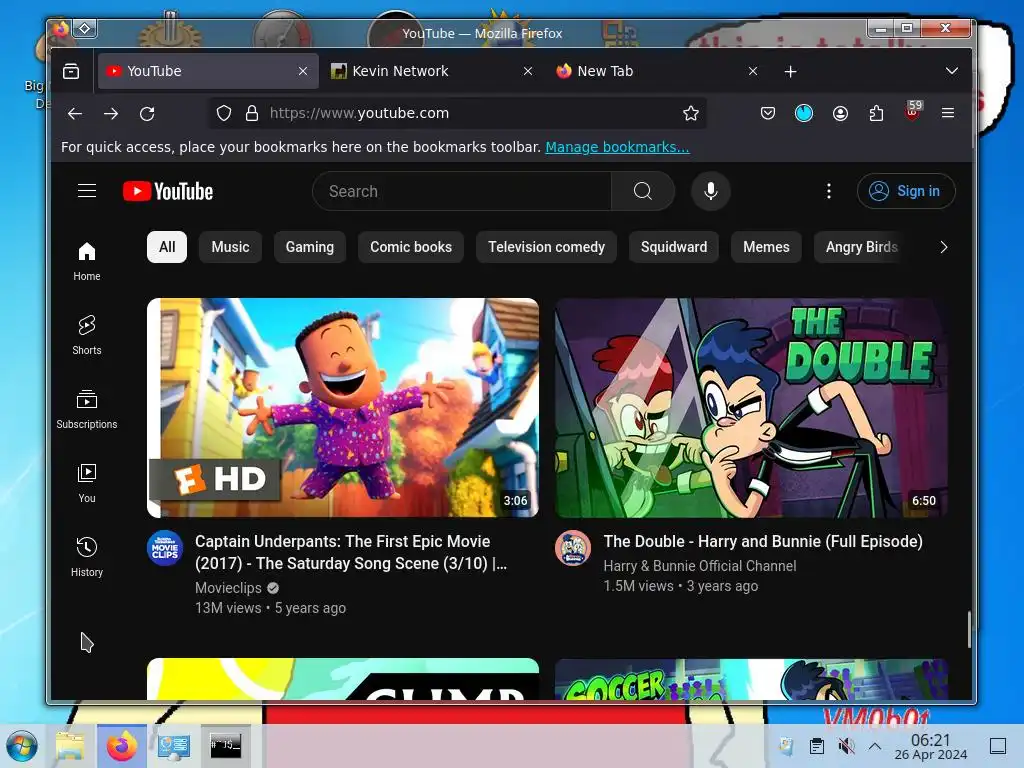Go to Home in YouTube sidebar
Screen dimensions: 1024x768
(87, 261)
